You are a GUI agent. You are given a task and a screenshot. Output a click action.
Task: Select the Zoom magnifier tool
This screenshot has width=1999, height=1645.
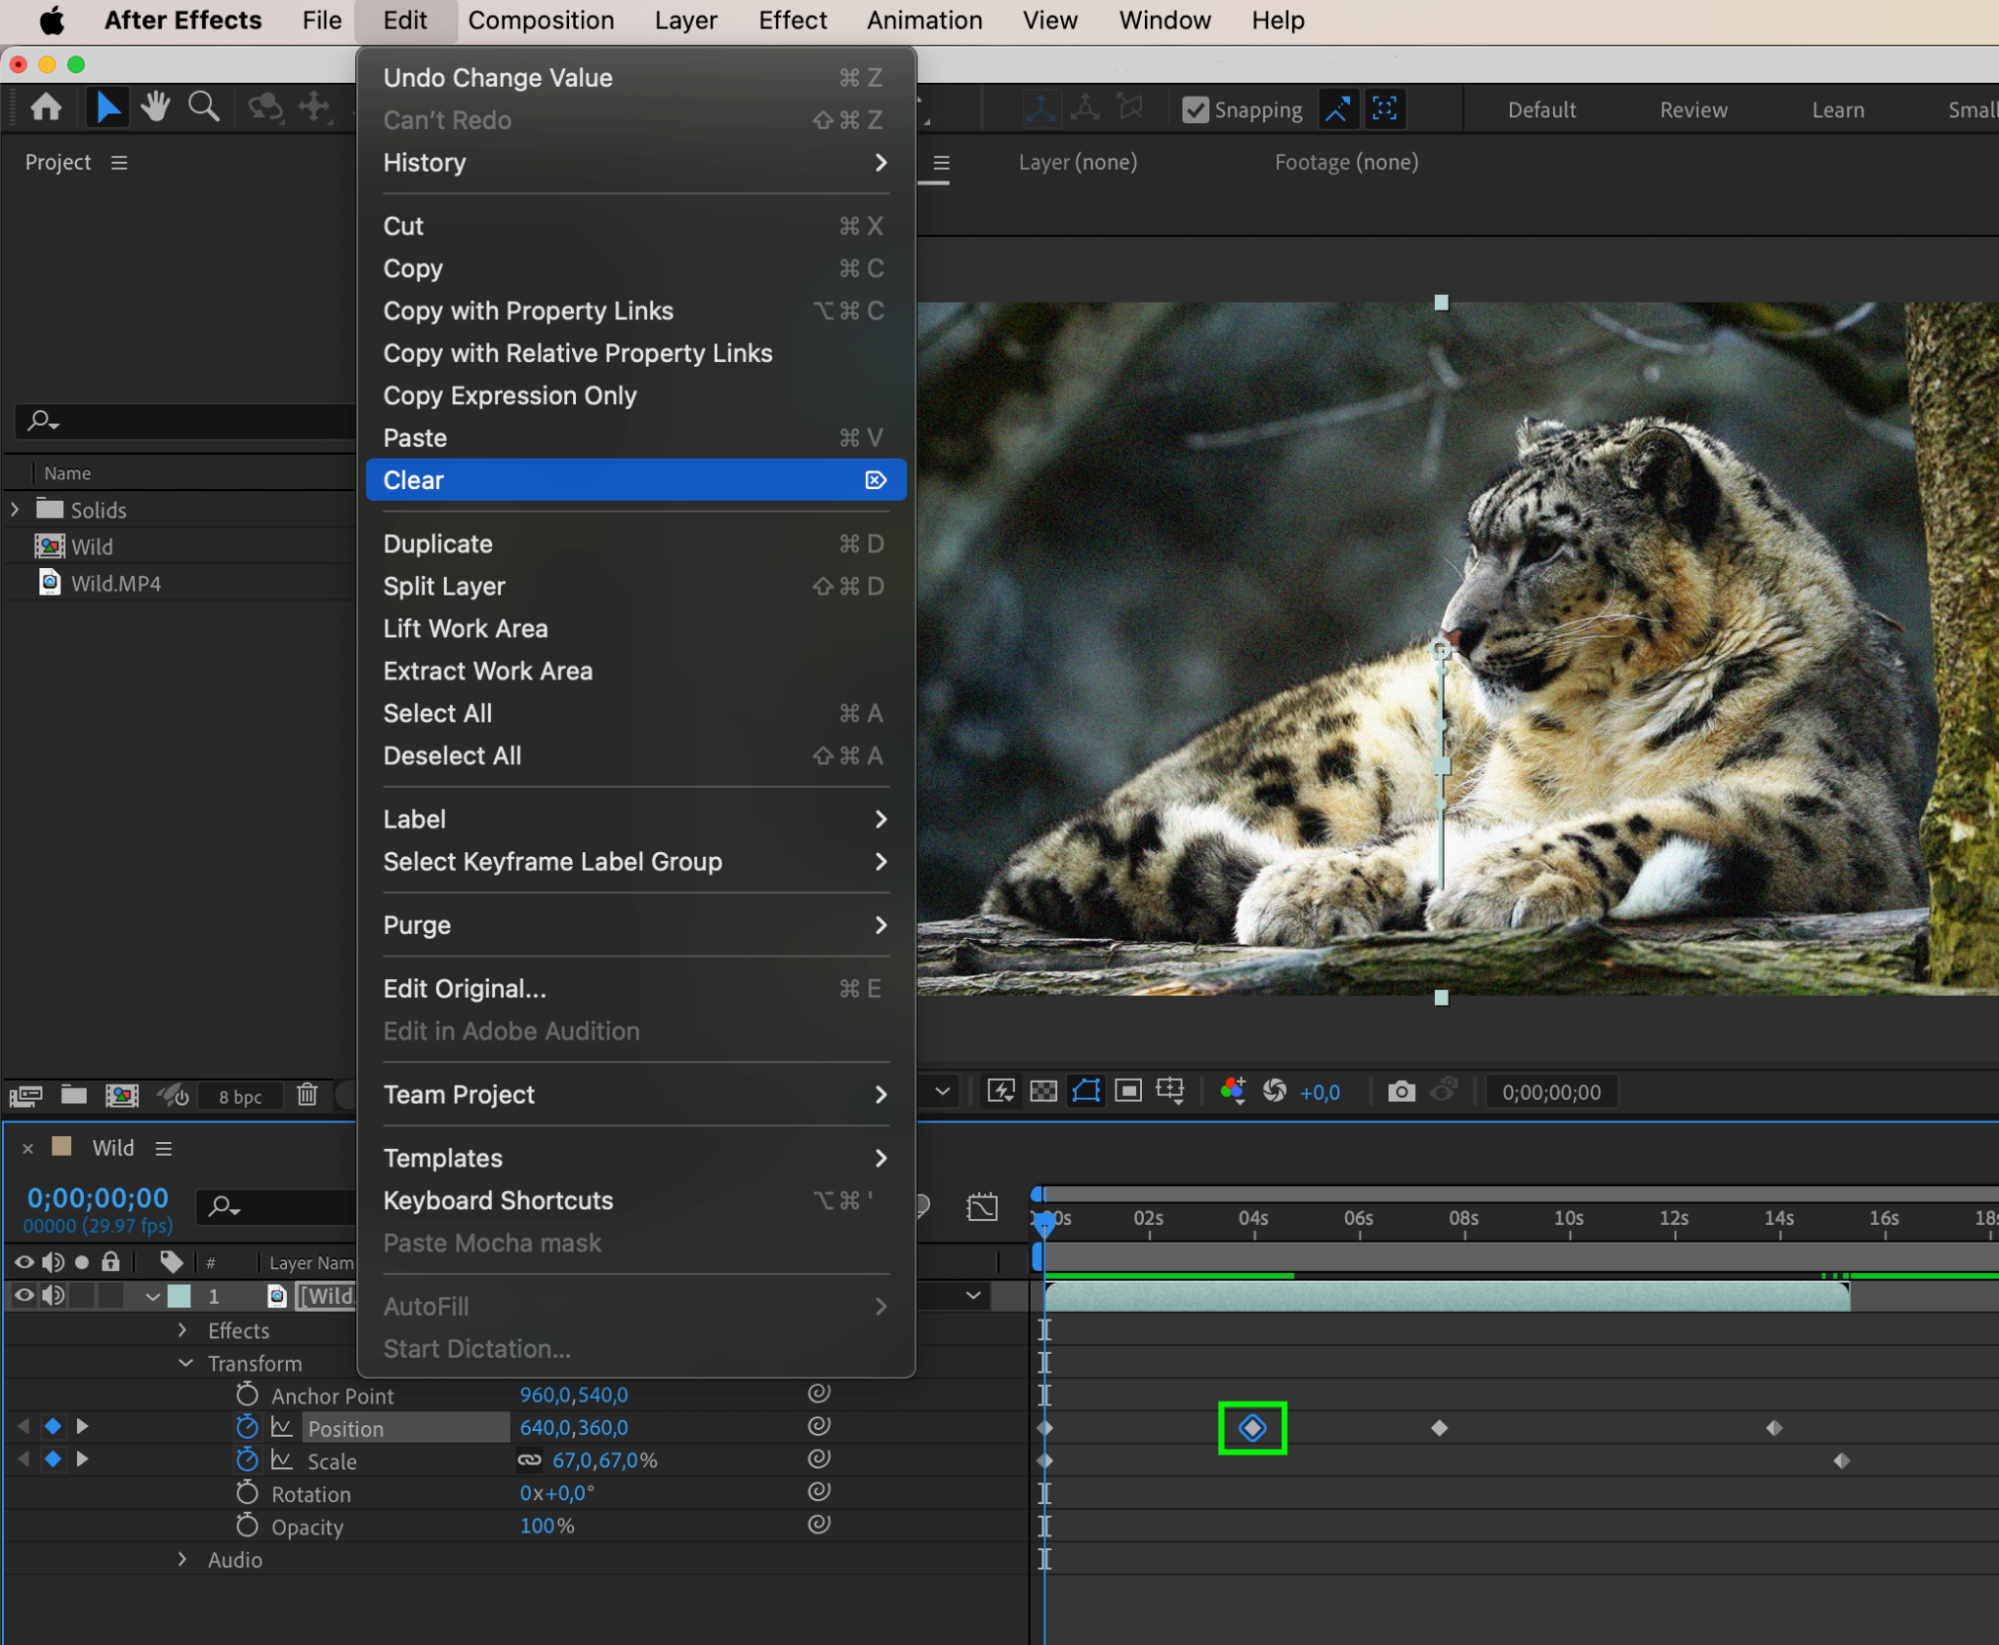coord(204,106)
